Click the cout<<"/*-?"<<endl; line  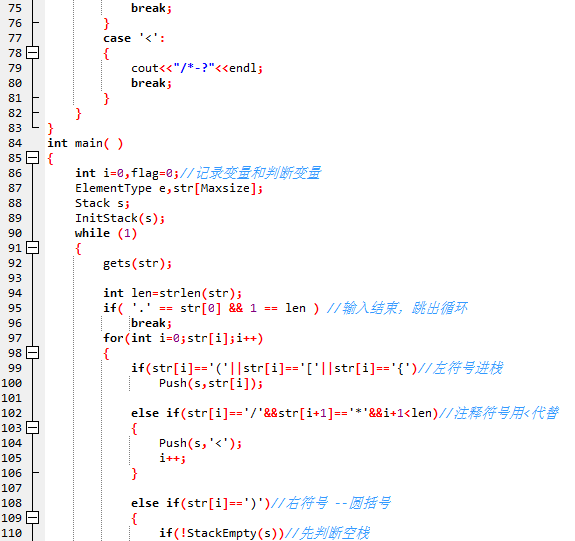click(197, 68)
